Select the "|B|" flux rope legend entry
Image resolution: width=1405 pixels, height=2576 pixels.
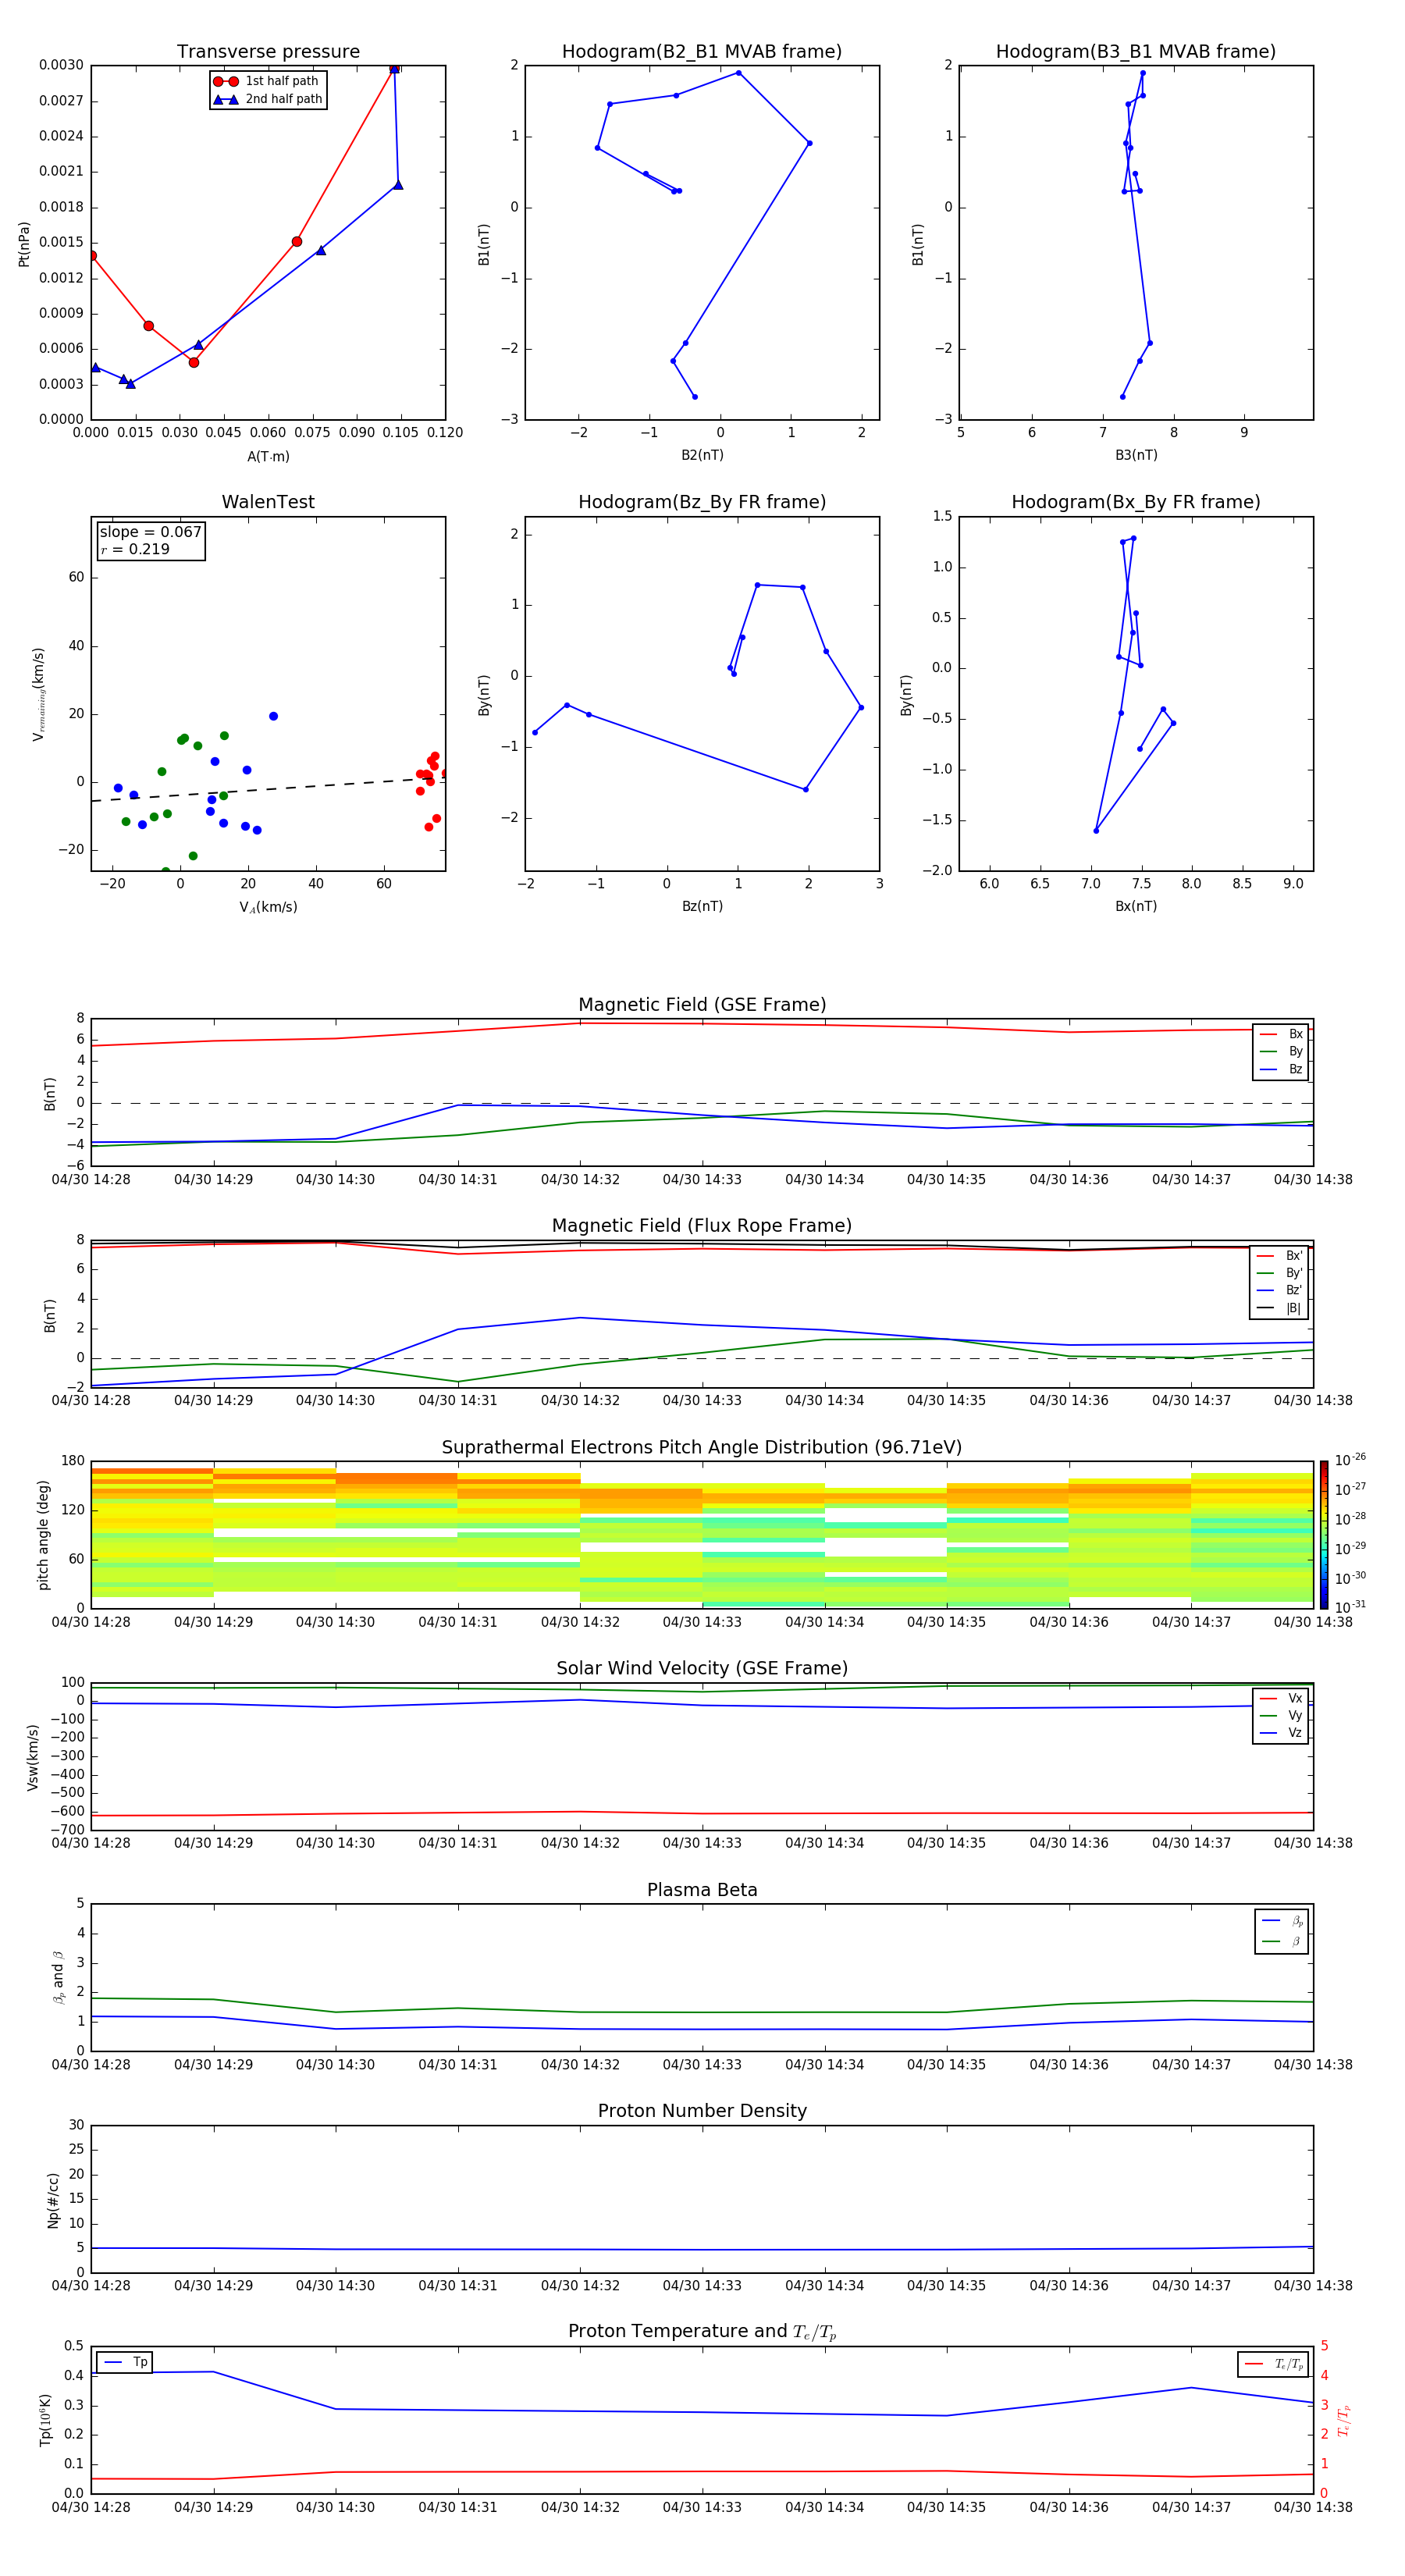point(1280,1308)
